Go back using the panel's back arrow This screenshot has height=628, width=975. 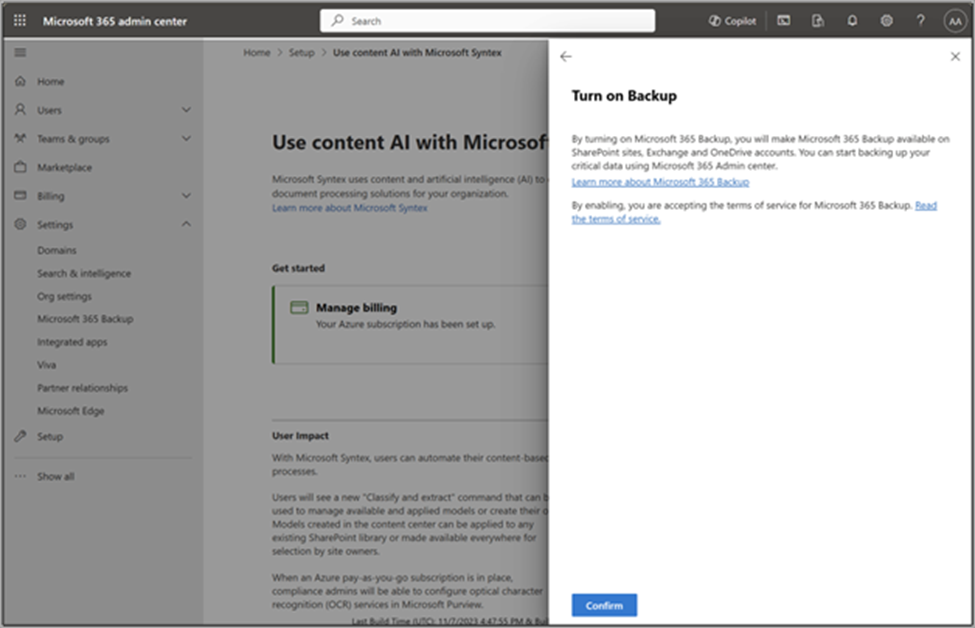tap(565, 57)
